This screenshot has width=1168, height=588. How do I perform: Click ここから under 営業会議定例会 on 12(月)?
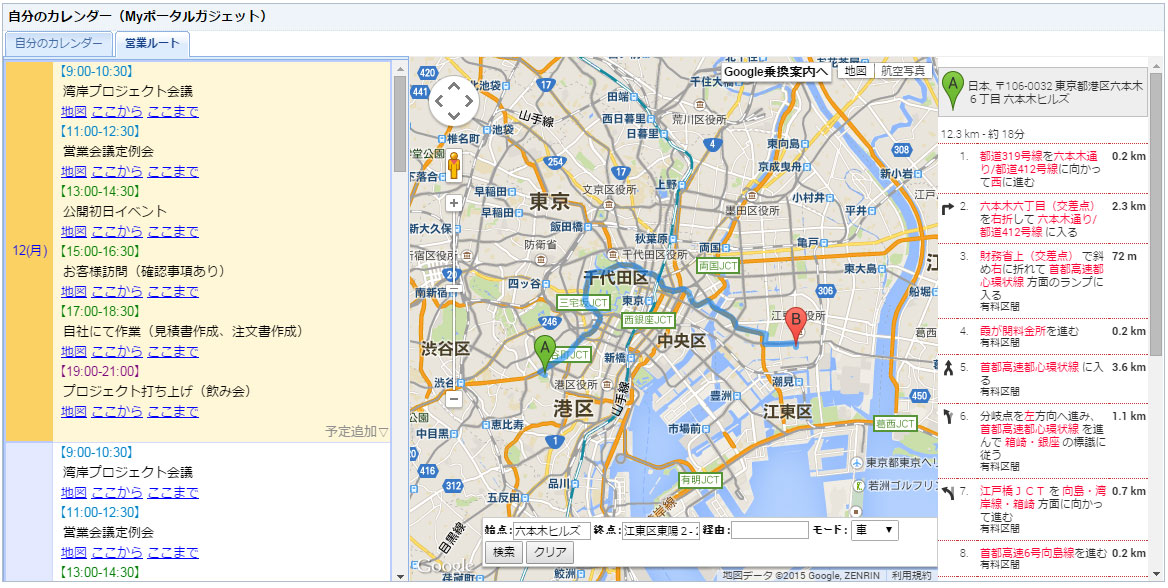pyautogui.click(x=117, y=171)
